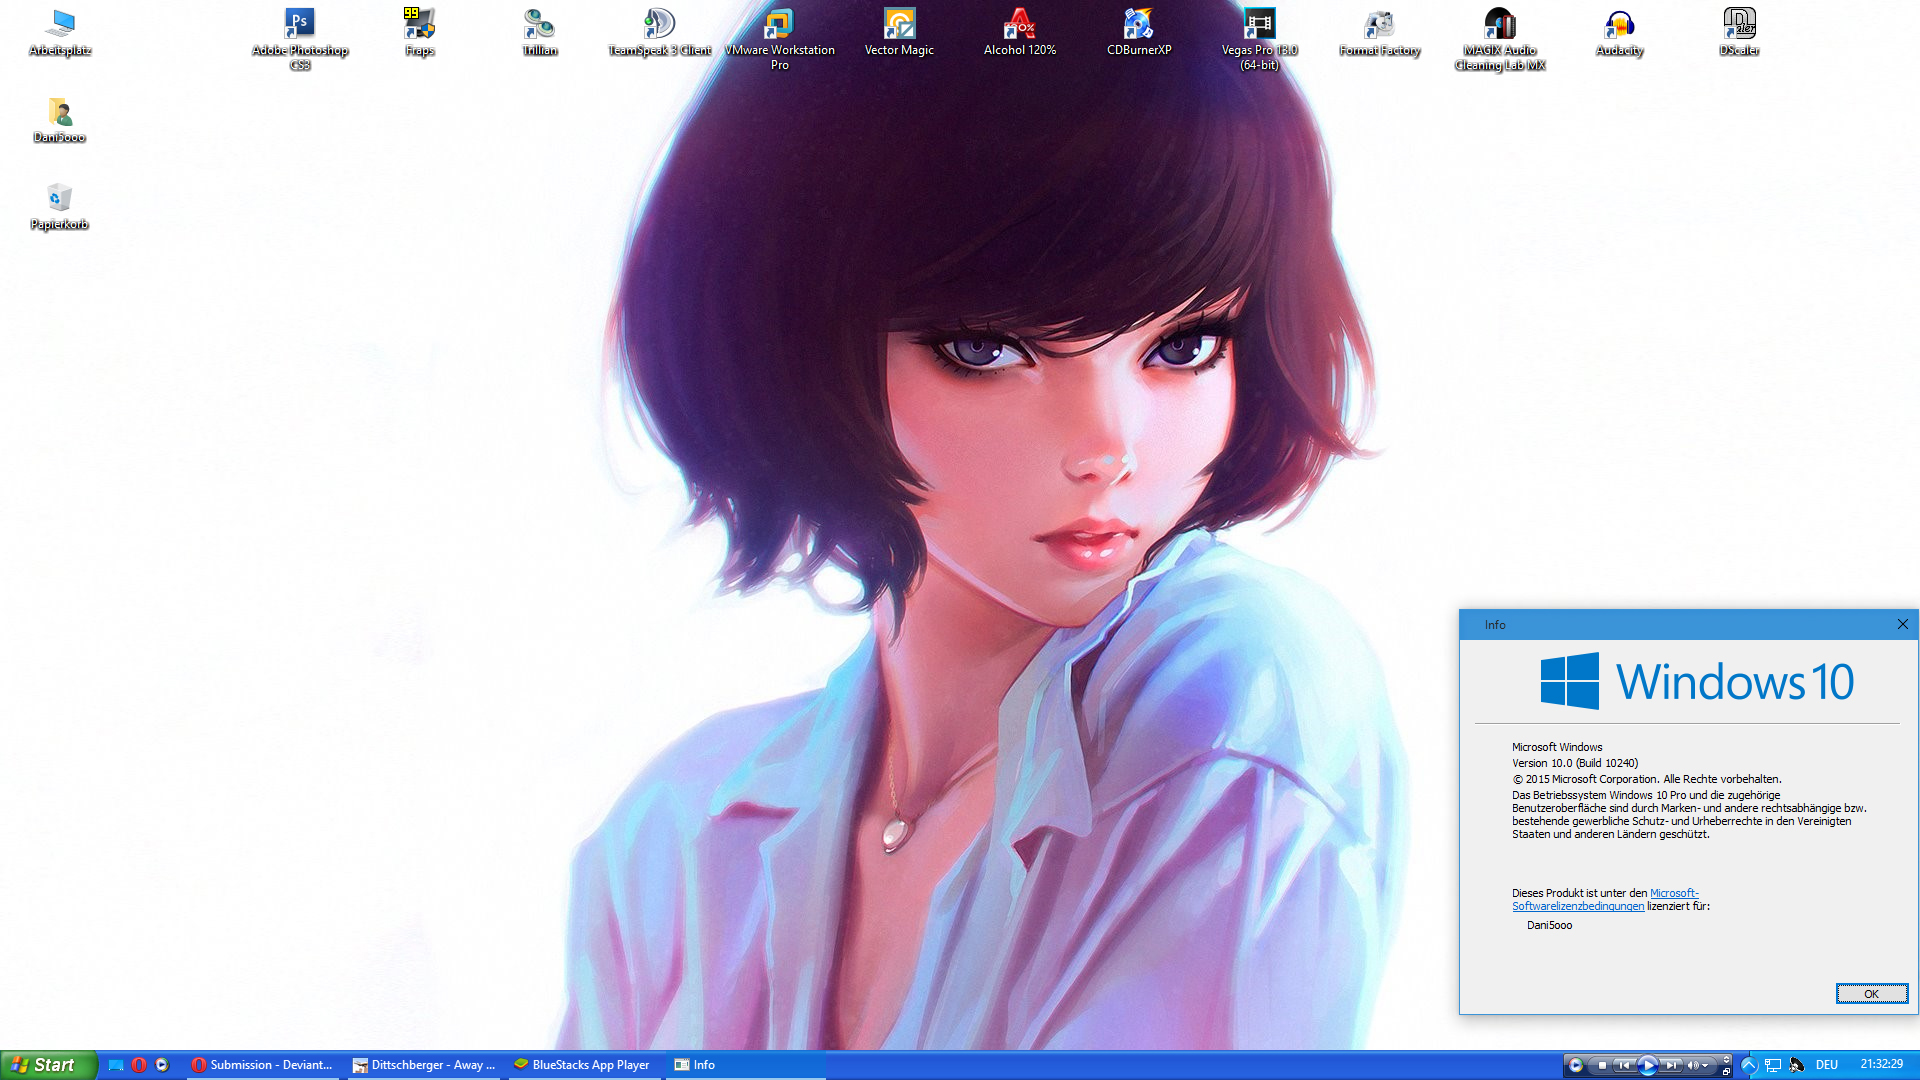The image size is (1920, 1080).
Task: Click the Start button
Action: 48,1065
